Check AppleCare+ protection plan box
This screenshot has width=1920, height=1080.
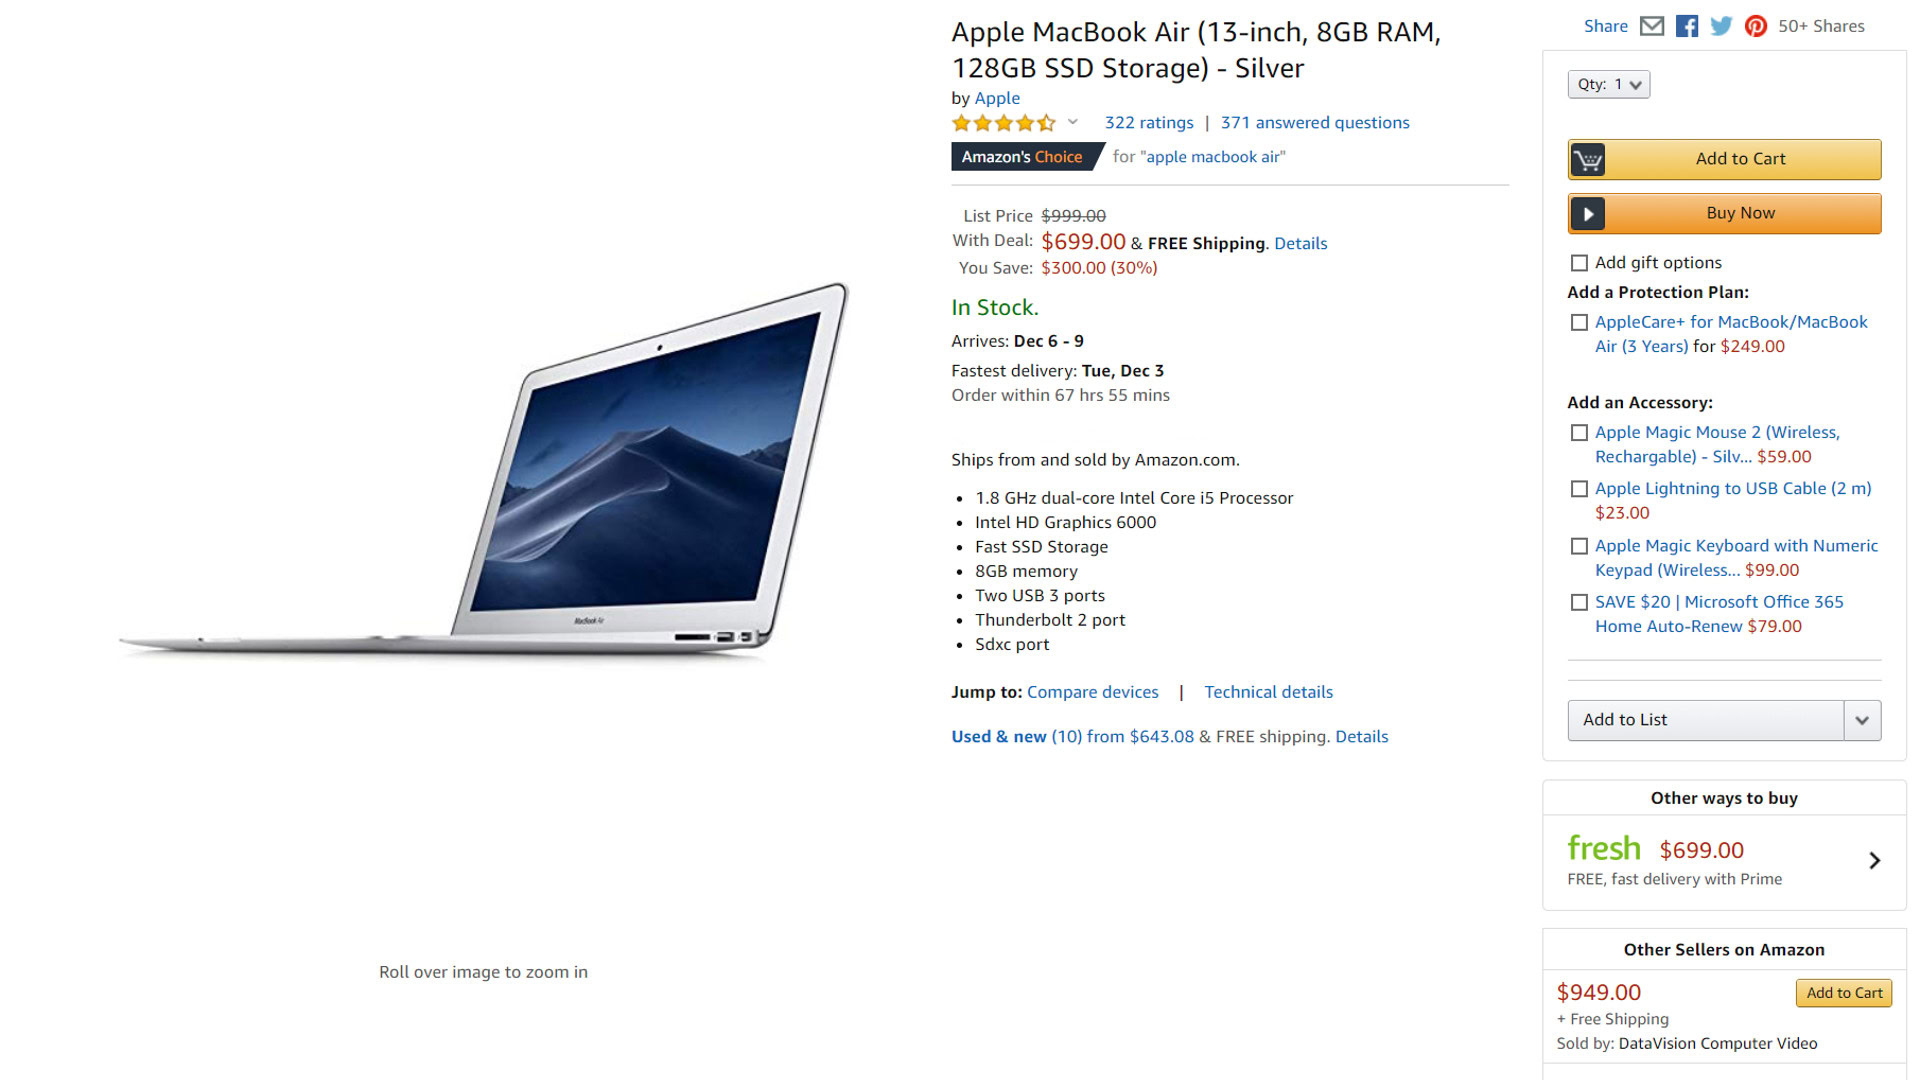point(1579,323)
